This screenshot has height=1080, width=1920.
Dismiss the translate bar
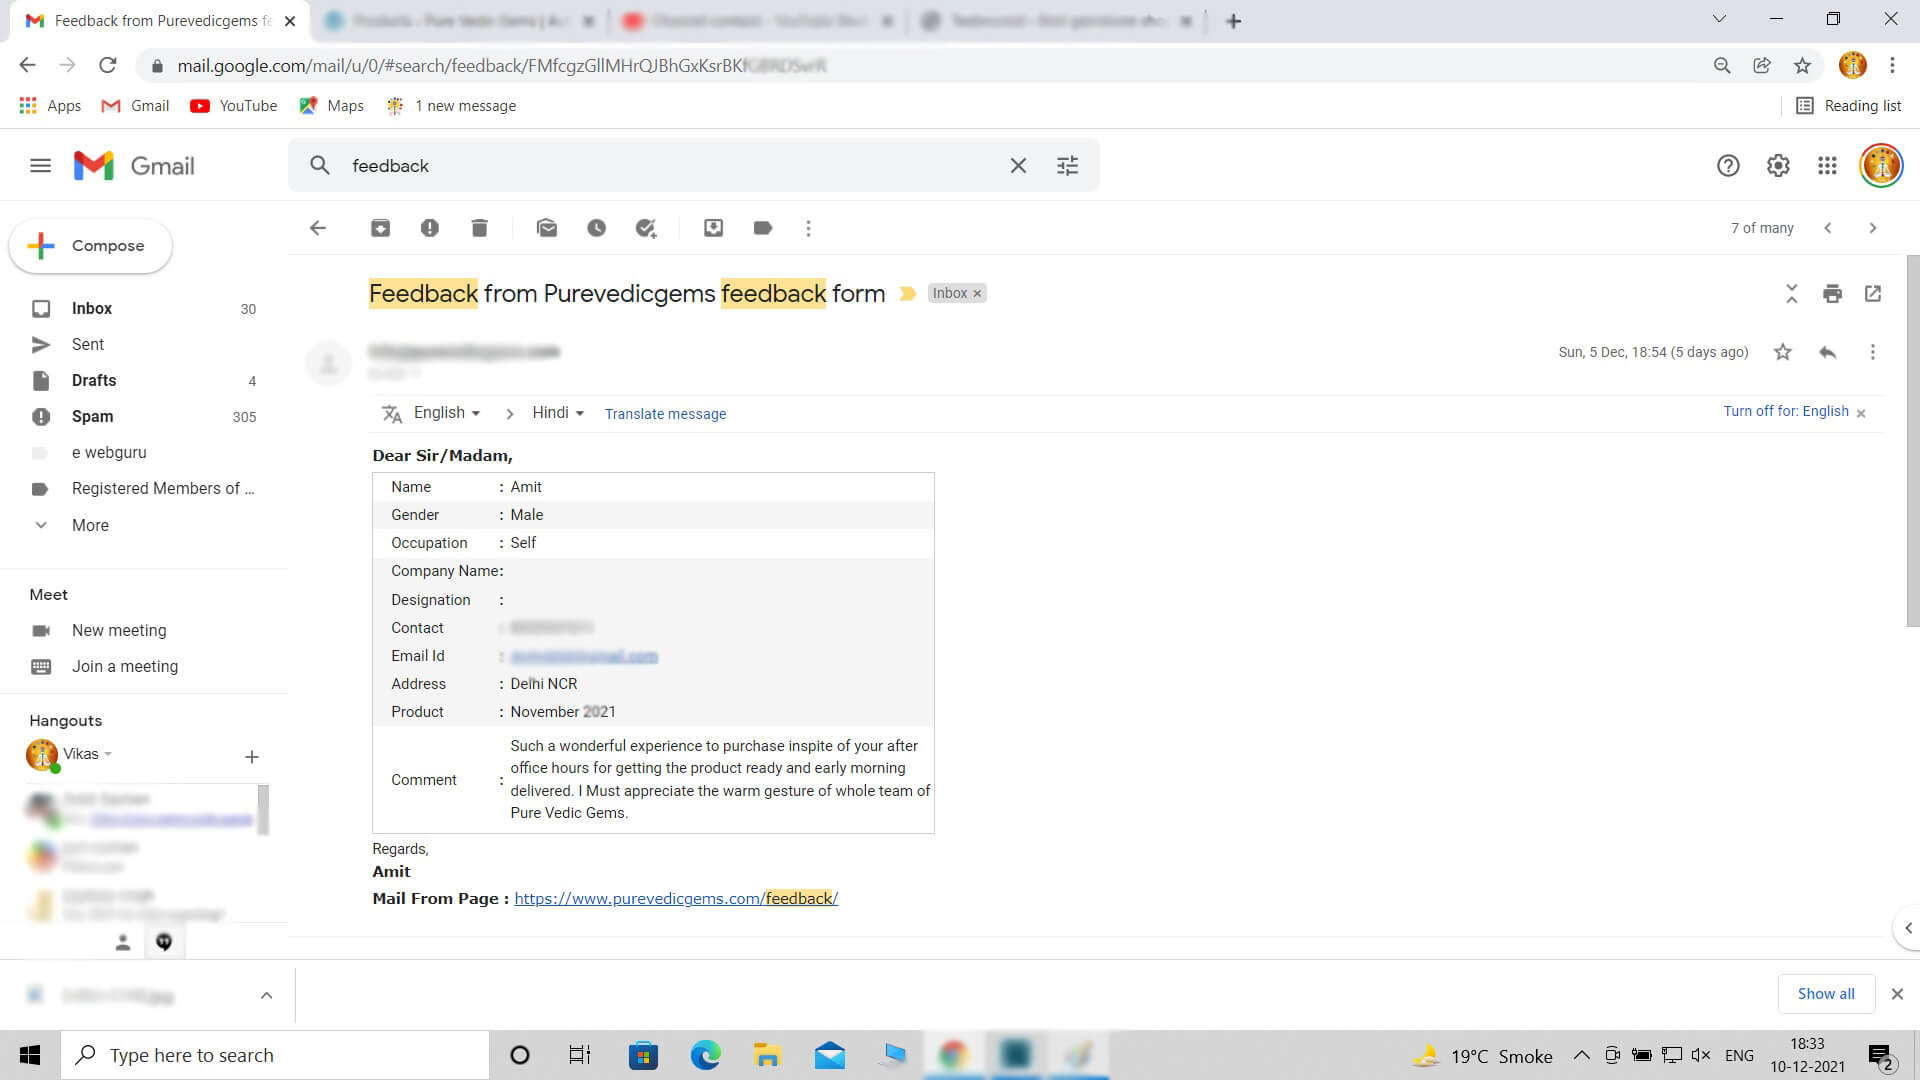1861,414
